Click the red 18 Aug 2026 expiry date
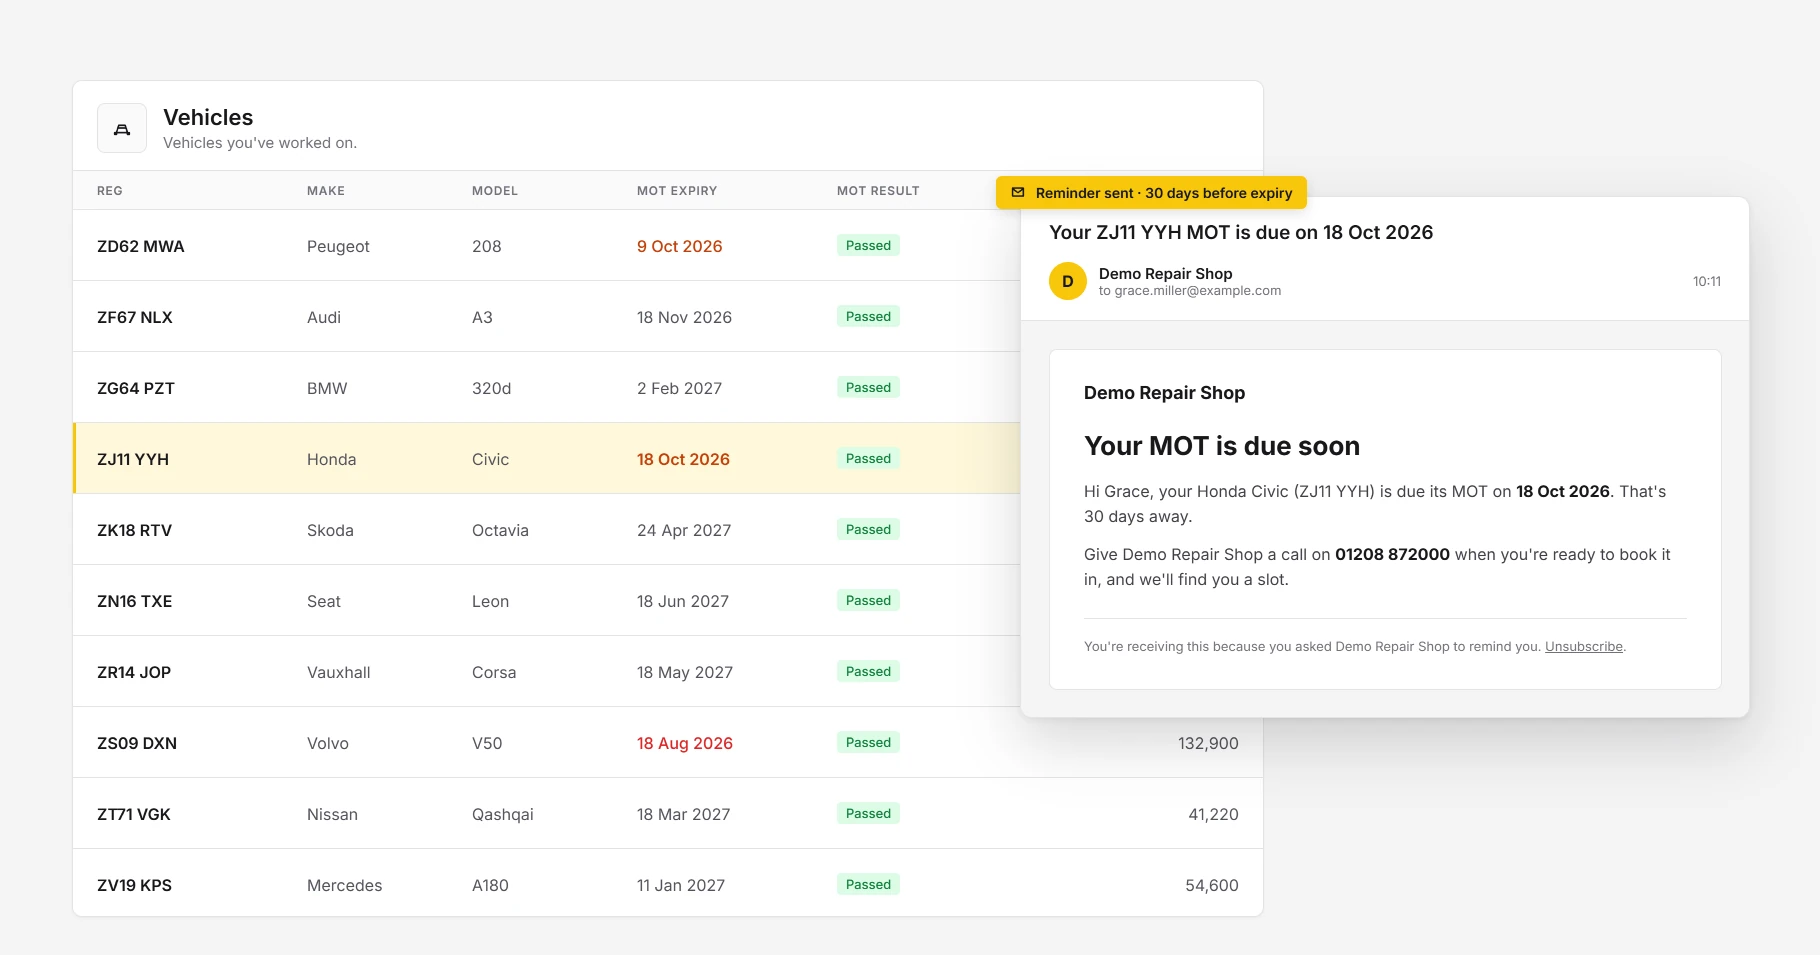1820x955 pixels. [x=685, y=743]
